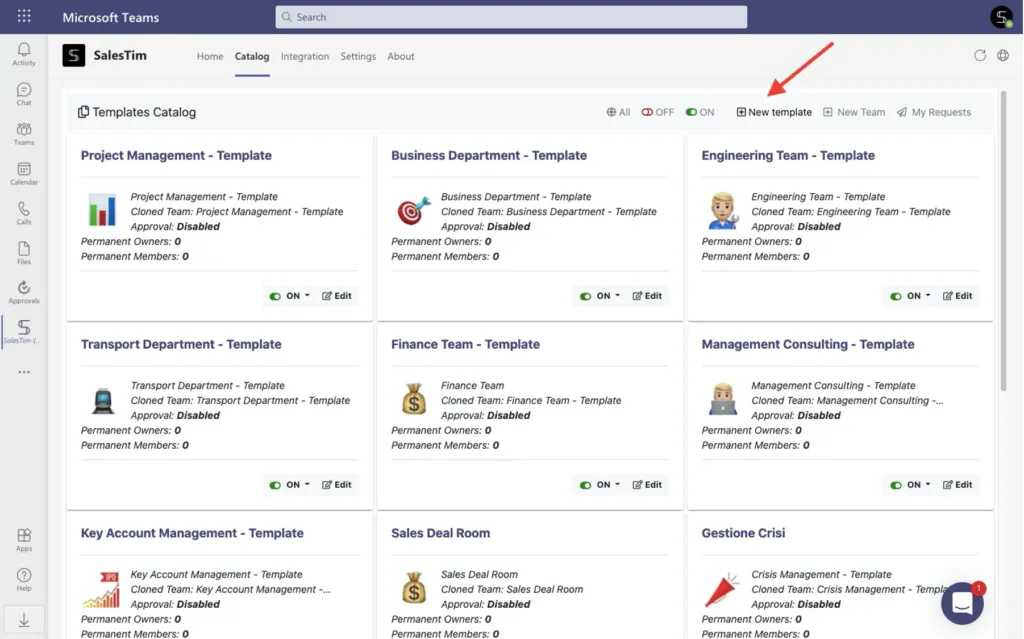Image resolution: width=1024 pixels, height=639 pixels.
Task: Click the SalesTim logo icon
Action: point(74,56)
